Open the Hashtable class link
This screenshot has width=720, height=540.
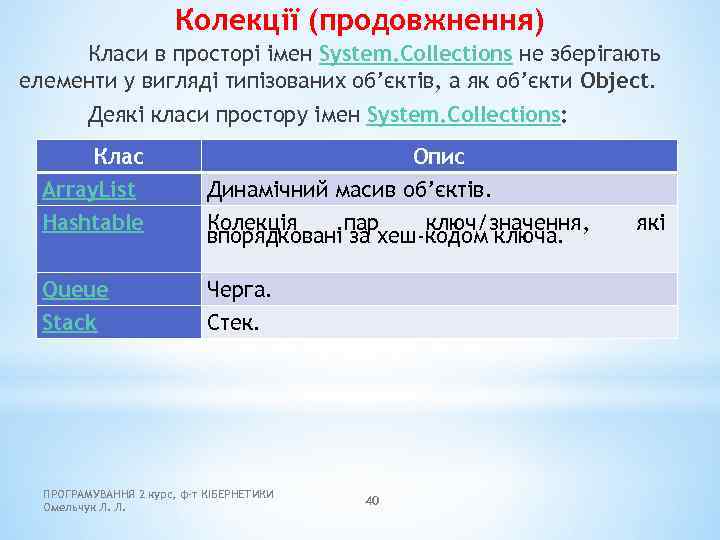[x=93, y=223]
